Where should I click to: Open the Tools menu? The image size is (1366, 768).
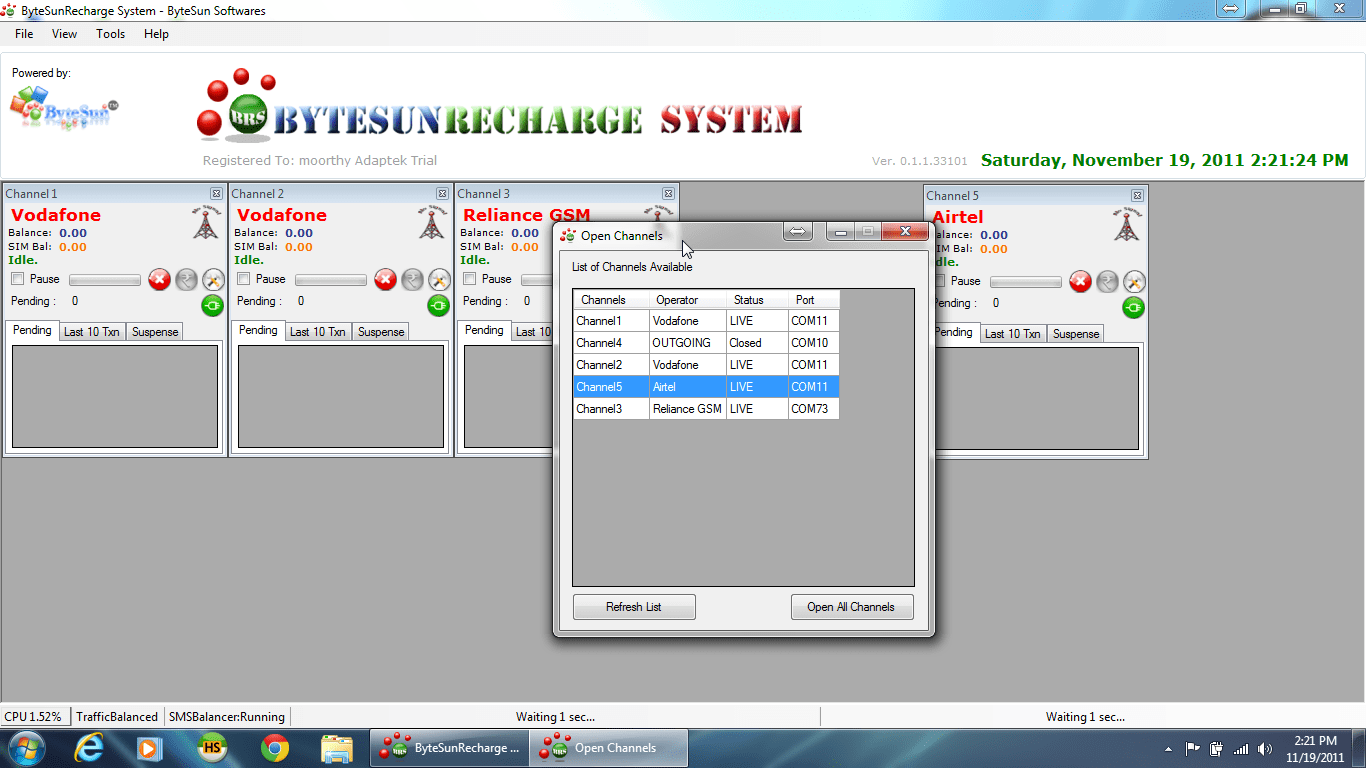coord(111,34)
